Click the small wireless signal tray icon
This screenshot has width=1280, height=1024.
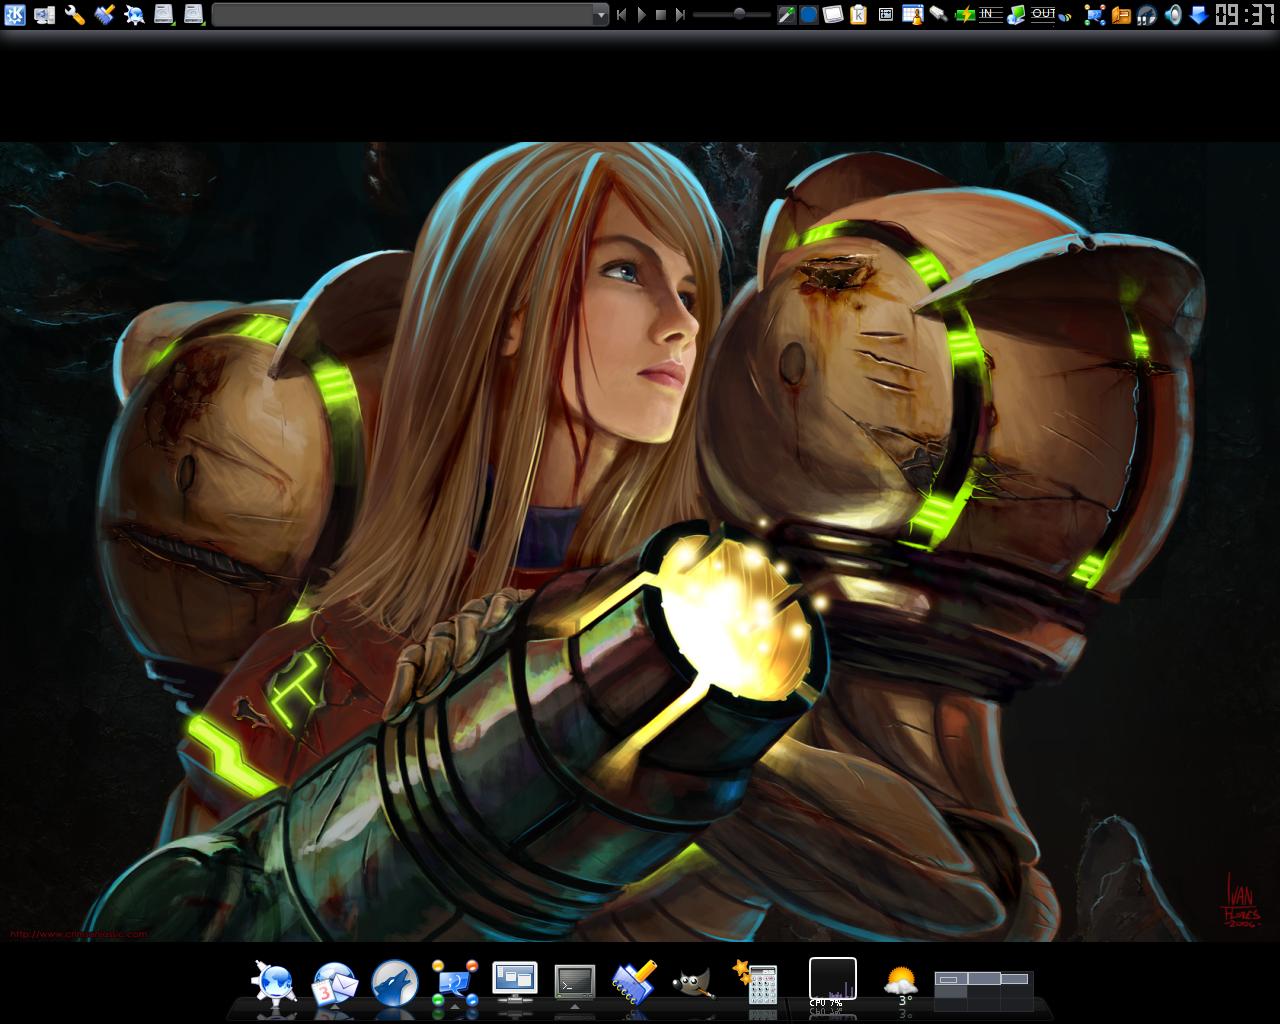point(1065,16)
